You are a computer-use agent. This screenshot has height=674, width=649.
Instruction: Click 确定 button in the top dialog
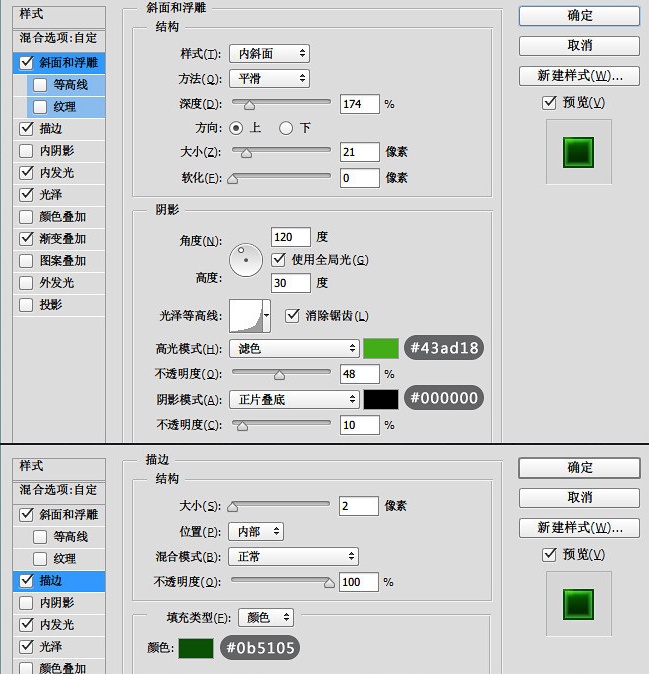[x=579, y=16]
